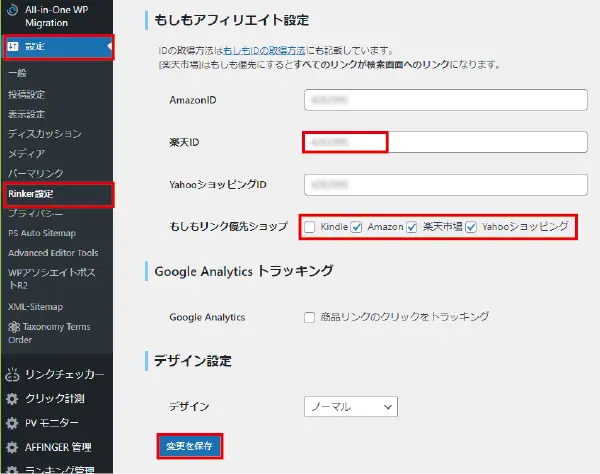Toggle the Kindle priority shop checkbox
This screenshot has width=600, height=474.
tap(310, 227)
